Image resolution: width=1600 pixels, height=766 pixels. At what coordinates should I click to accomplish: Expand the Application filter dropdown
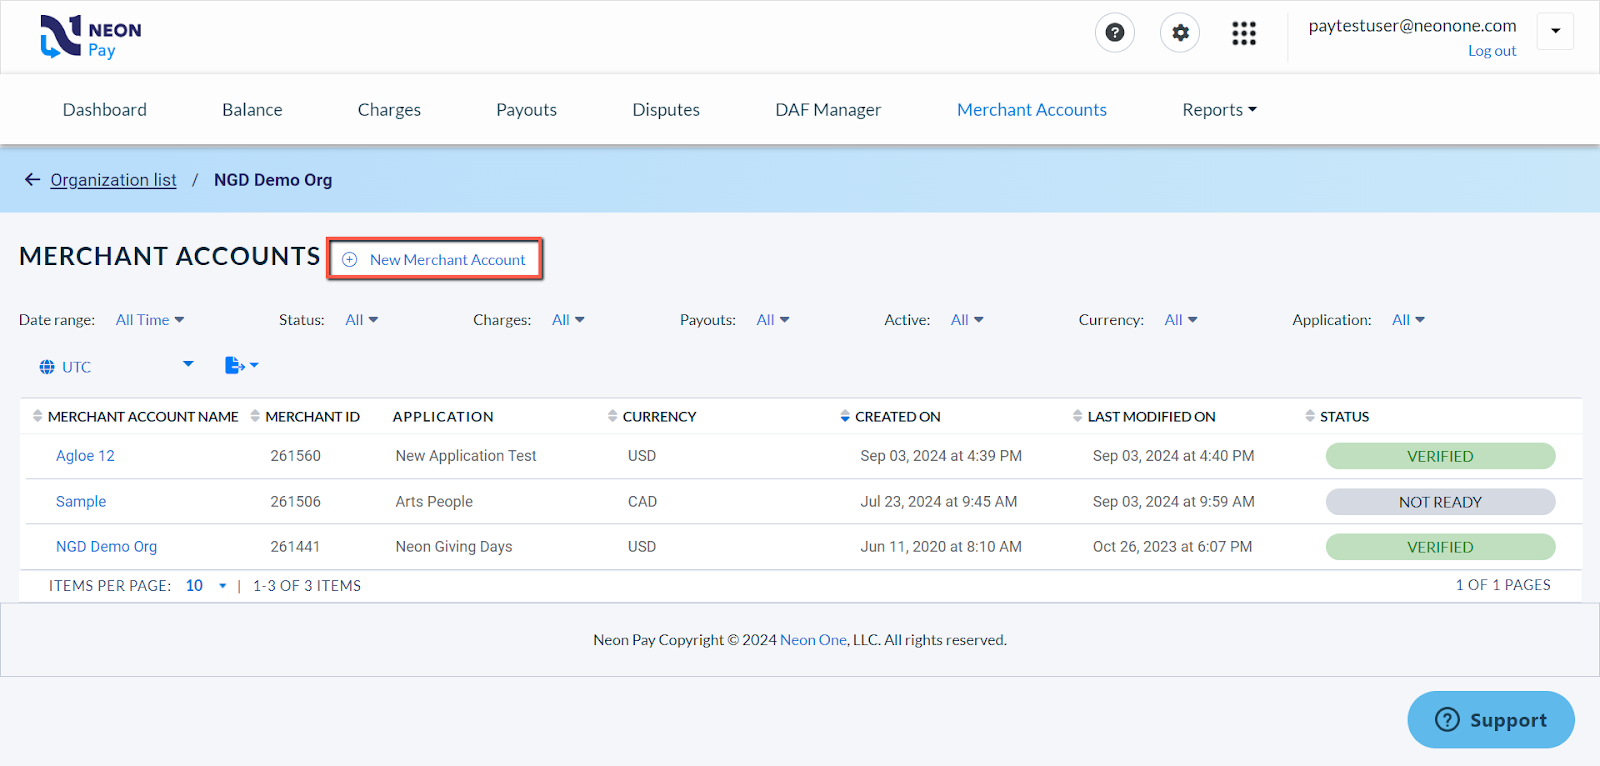tap(1408, 320)
